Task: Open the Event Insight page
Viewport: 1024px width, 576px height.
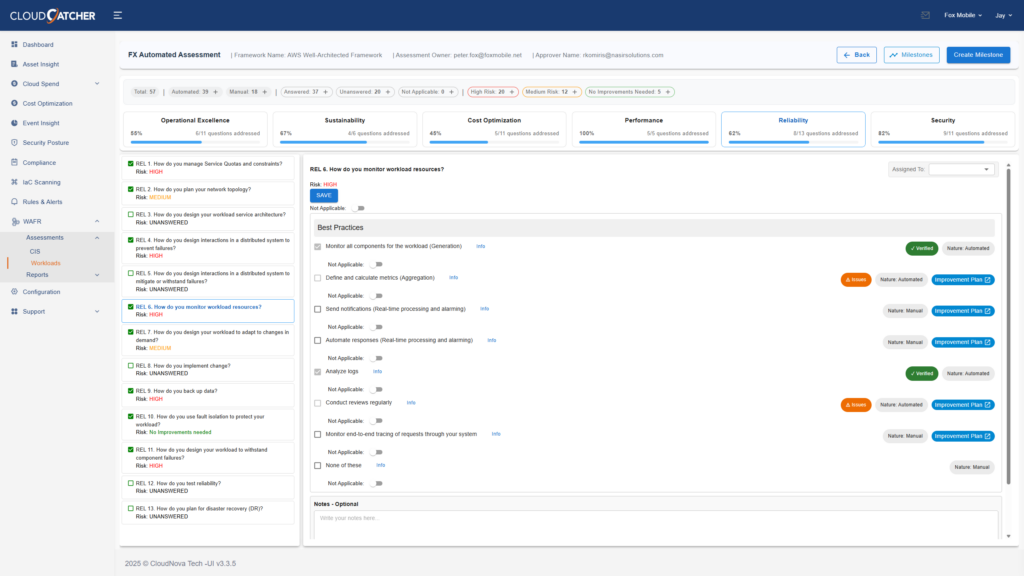Action: tap(41, 122)
